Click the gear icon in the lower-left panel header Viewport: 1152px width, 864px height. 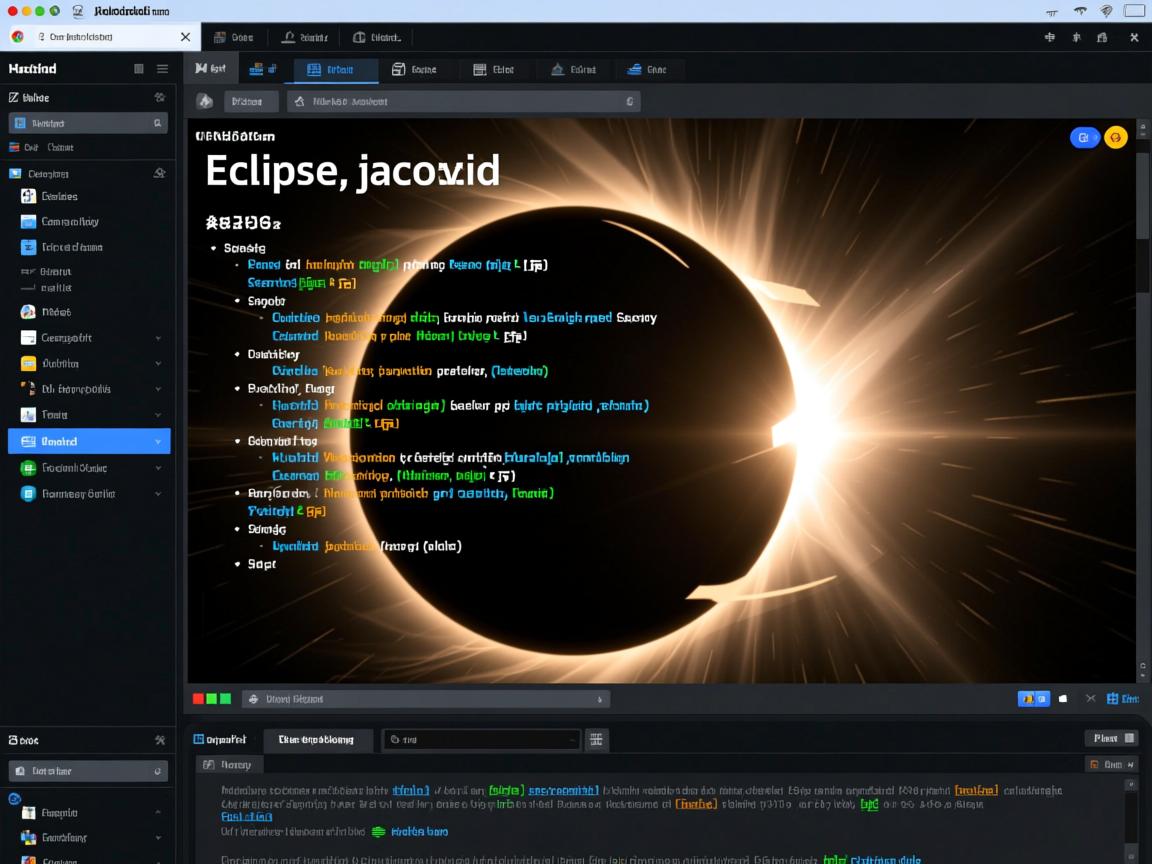pos(161,740)
